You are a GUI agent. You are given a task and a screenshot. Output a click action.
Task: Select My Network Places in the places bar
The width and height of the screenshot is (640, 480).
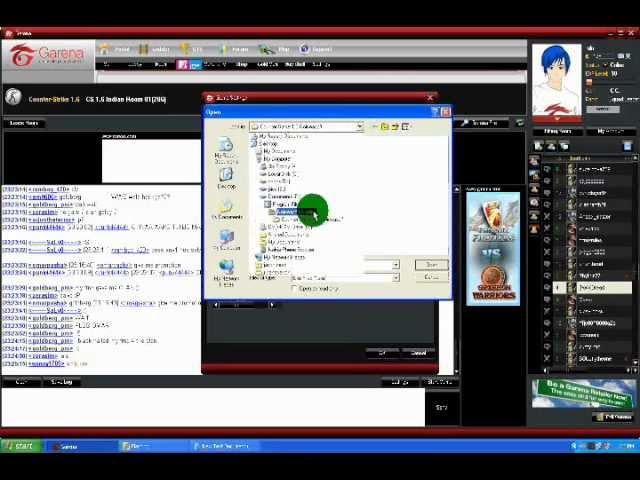click(x=226, y=273)
